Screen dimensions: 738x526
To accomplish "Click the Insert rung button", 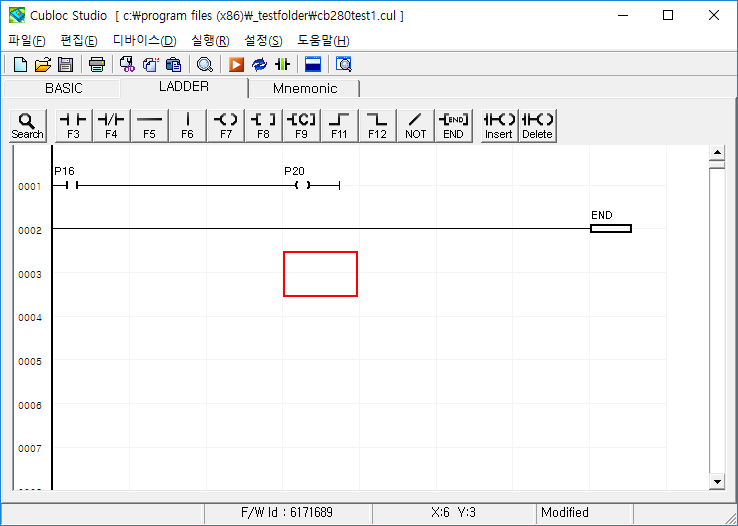I will pyautogui.click(x=499, y=125).
